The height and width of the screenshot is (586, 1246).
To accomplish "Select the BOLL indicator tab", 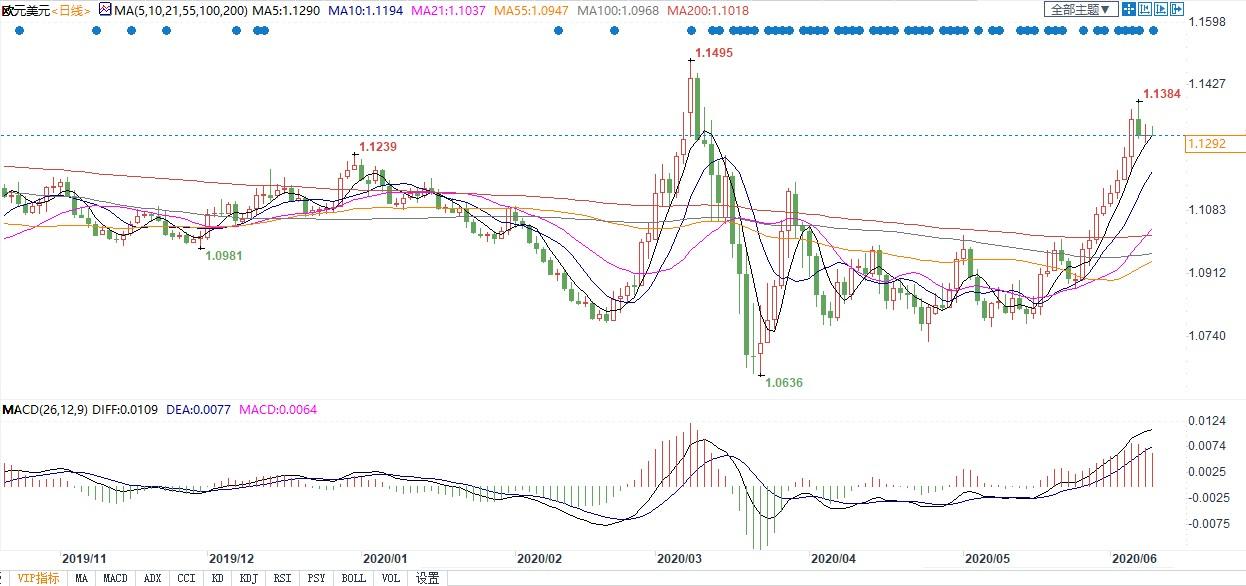I will pyautogui.click(x=353, y=578).
